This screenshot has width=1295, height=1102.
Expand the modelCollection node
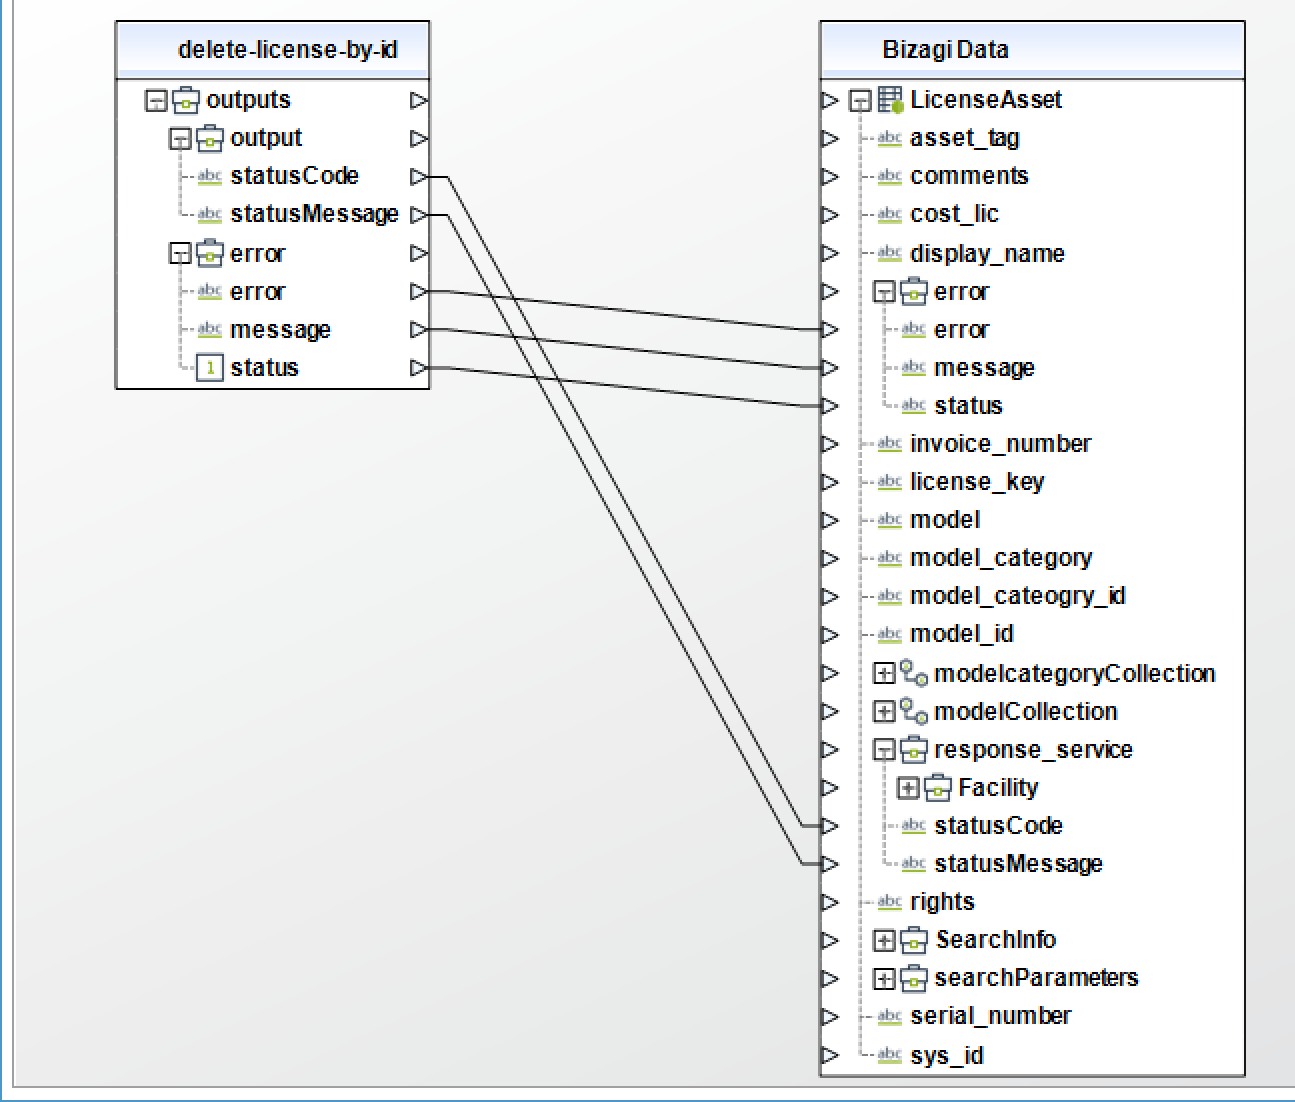[883, 712]
